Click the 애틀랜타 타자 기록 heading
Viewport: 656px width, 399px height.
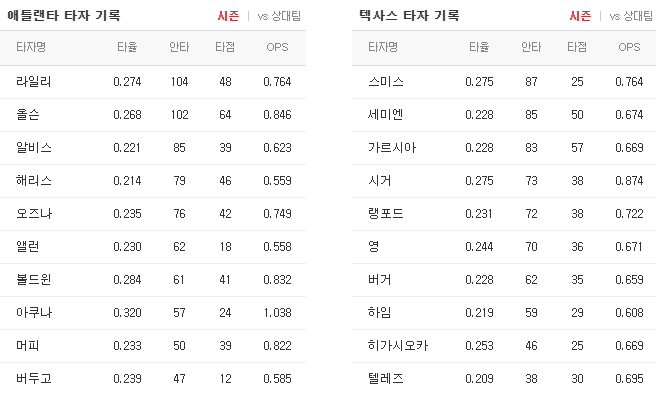(x=64, y=15)
